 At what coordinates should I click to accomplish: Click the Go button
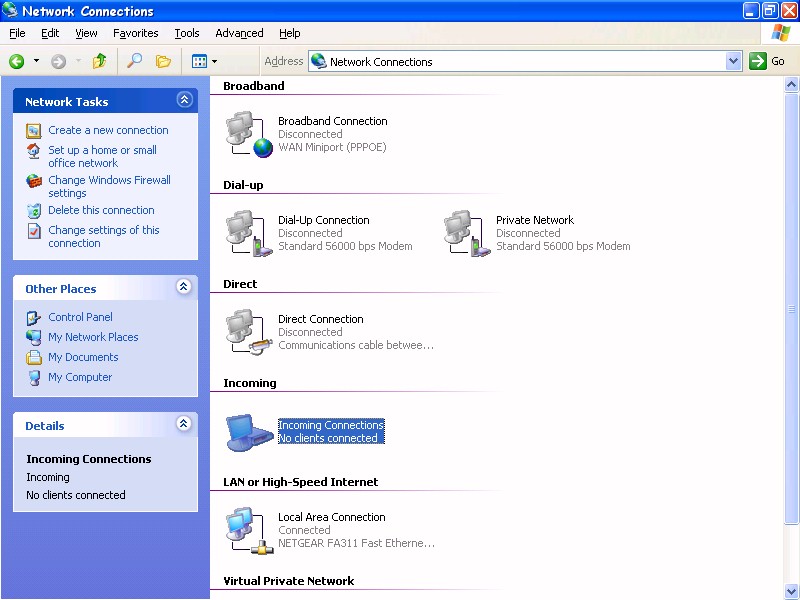coord(767,61)
